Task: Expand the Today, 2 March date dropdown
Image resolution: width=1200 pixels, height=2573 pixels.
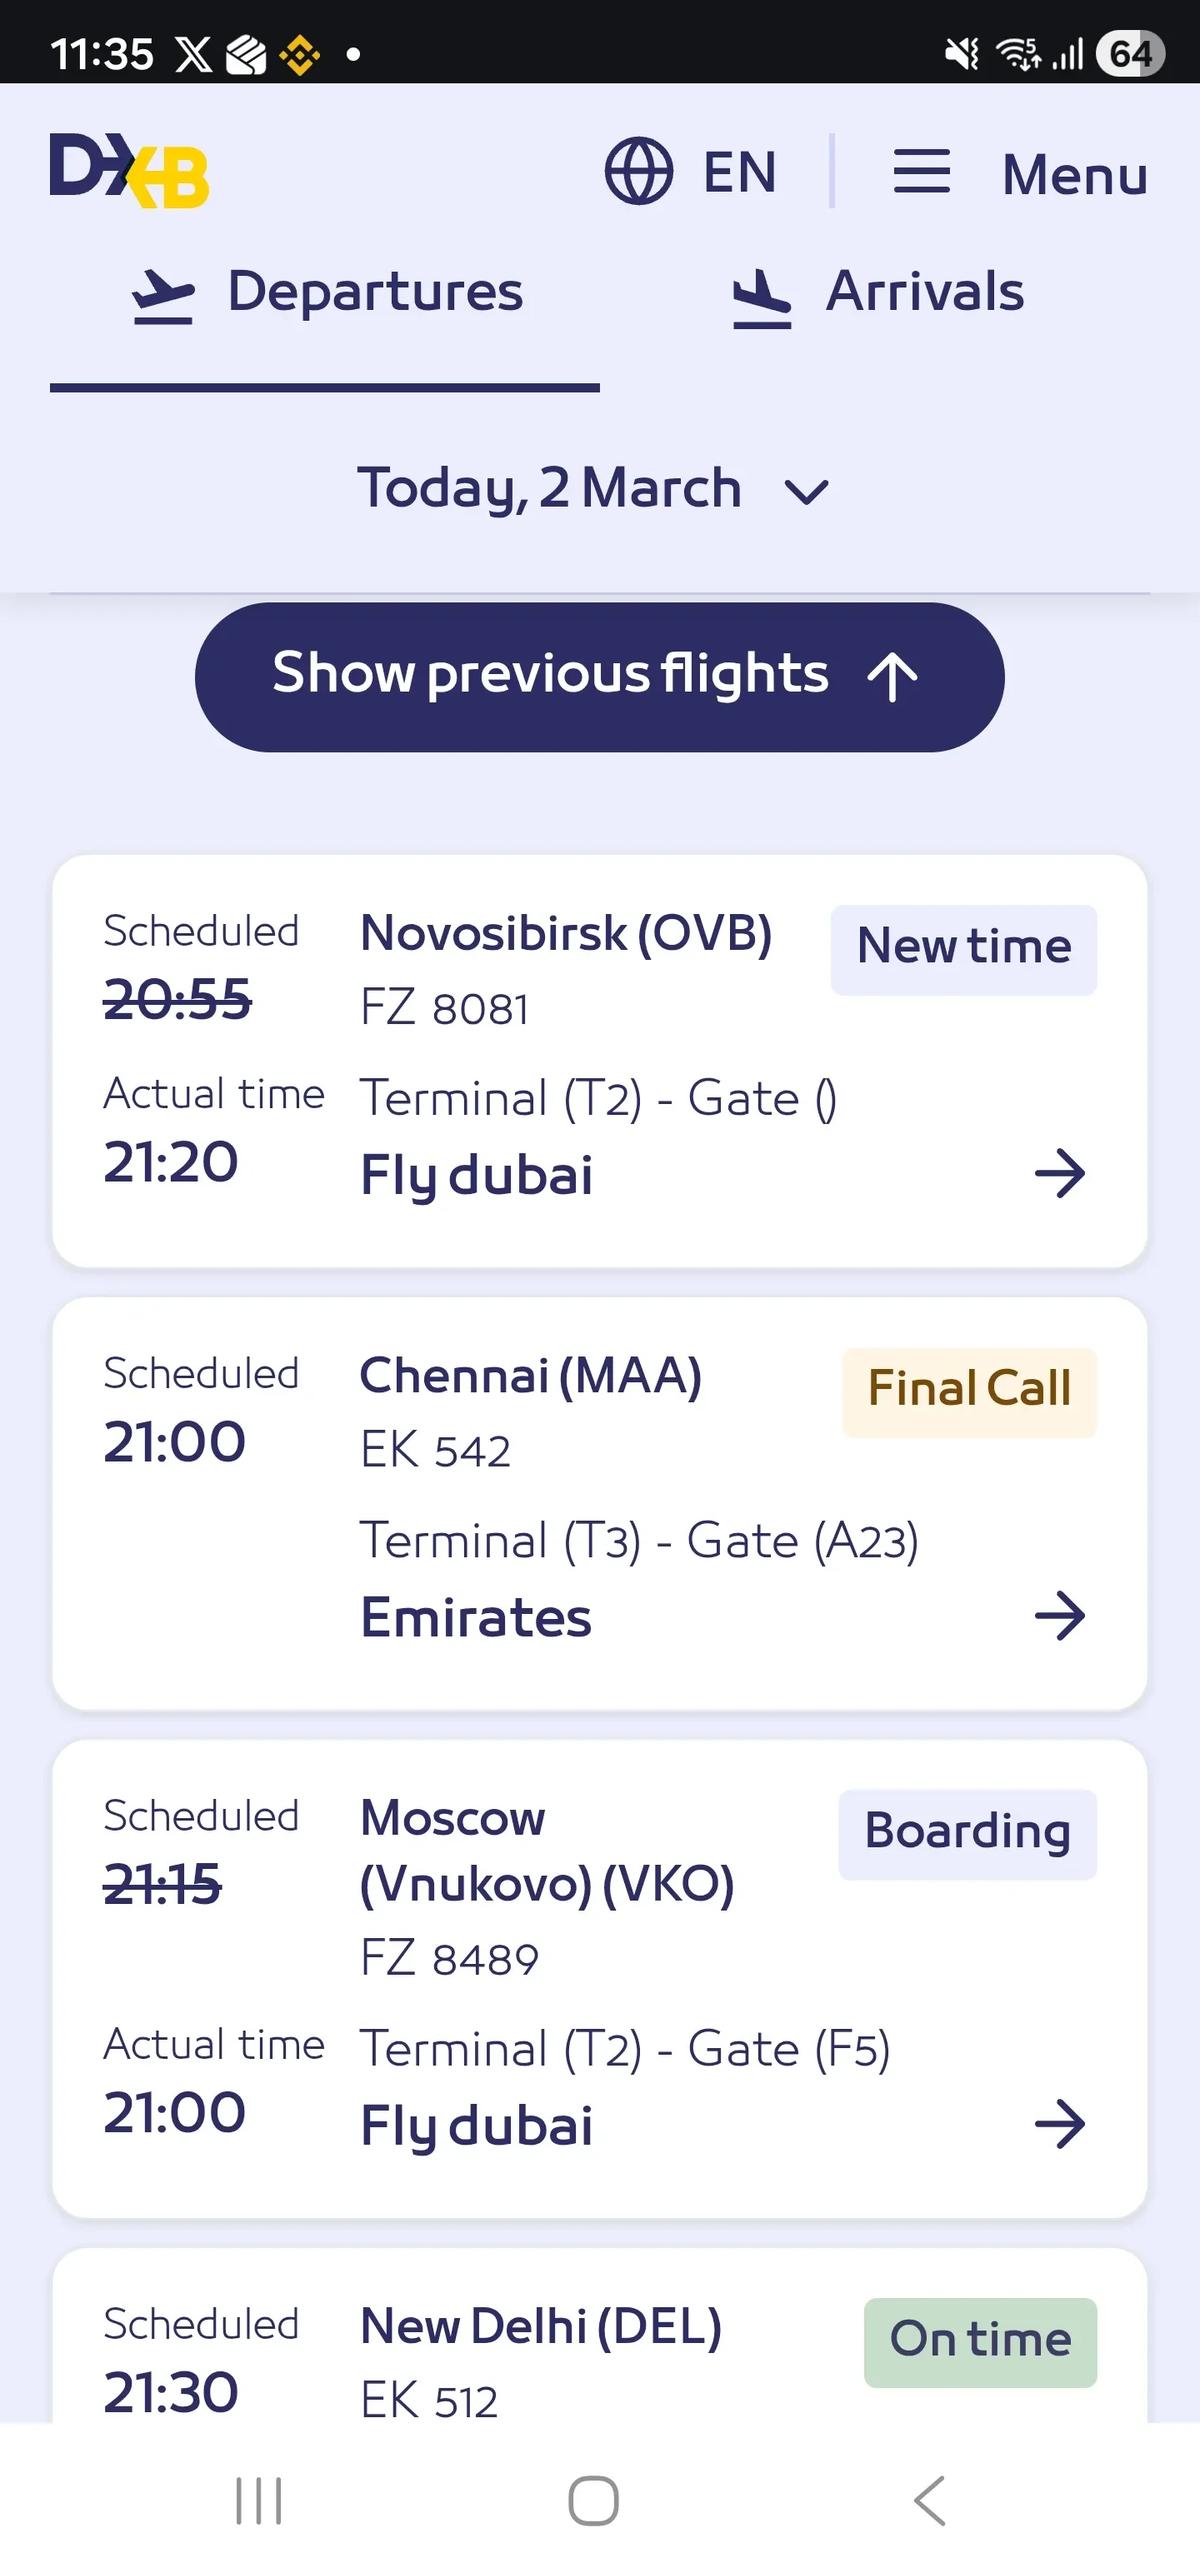Action: click(550, 488)
